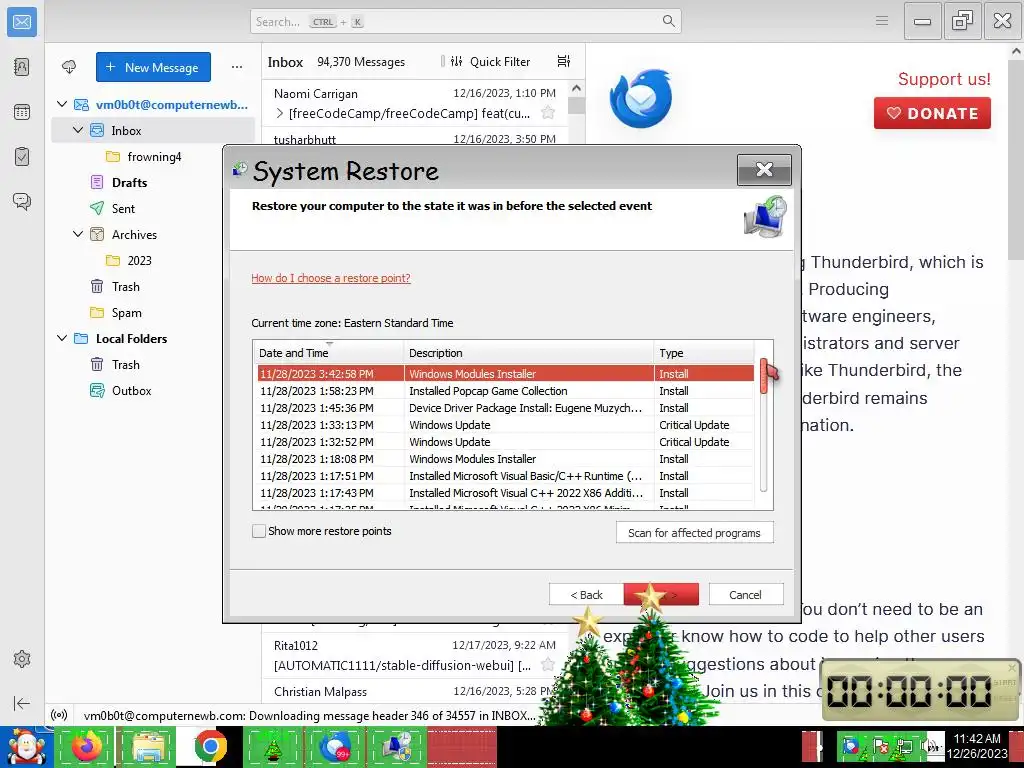Click restore point list scrollbar thumb
The height and width of the screenshot is (768, 1024).
coord(763,376)
